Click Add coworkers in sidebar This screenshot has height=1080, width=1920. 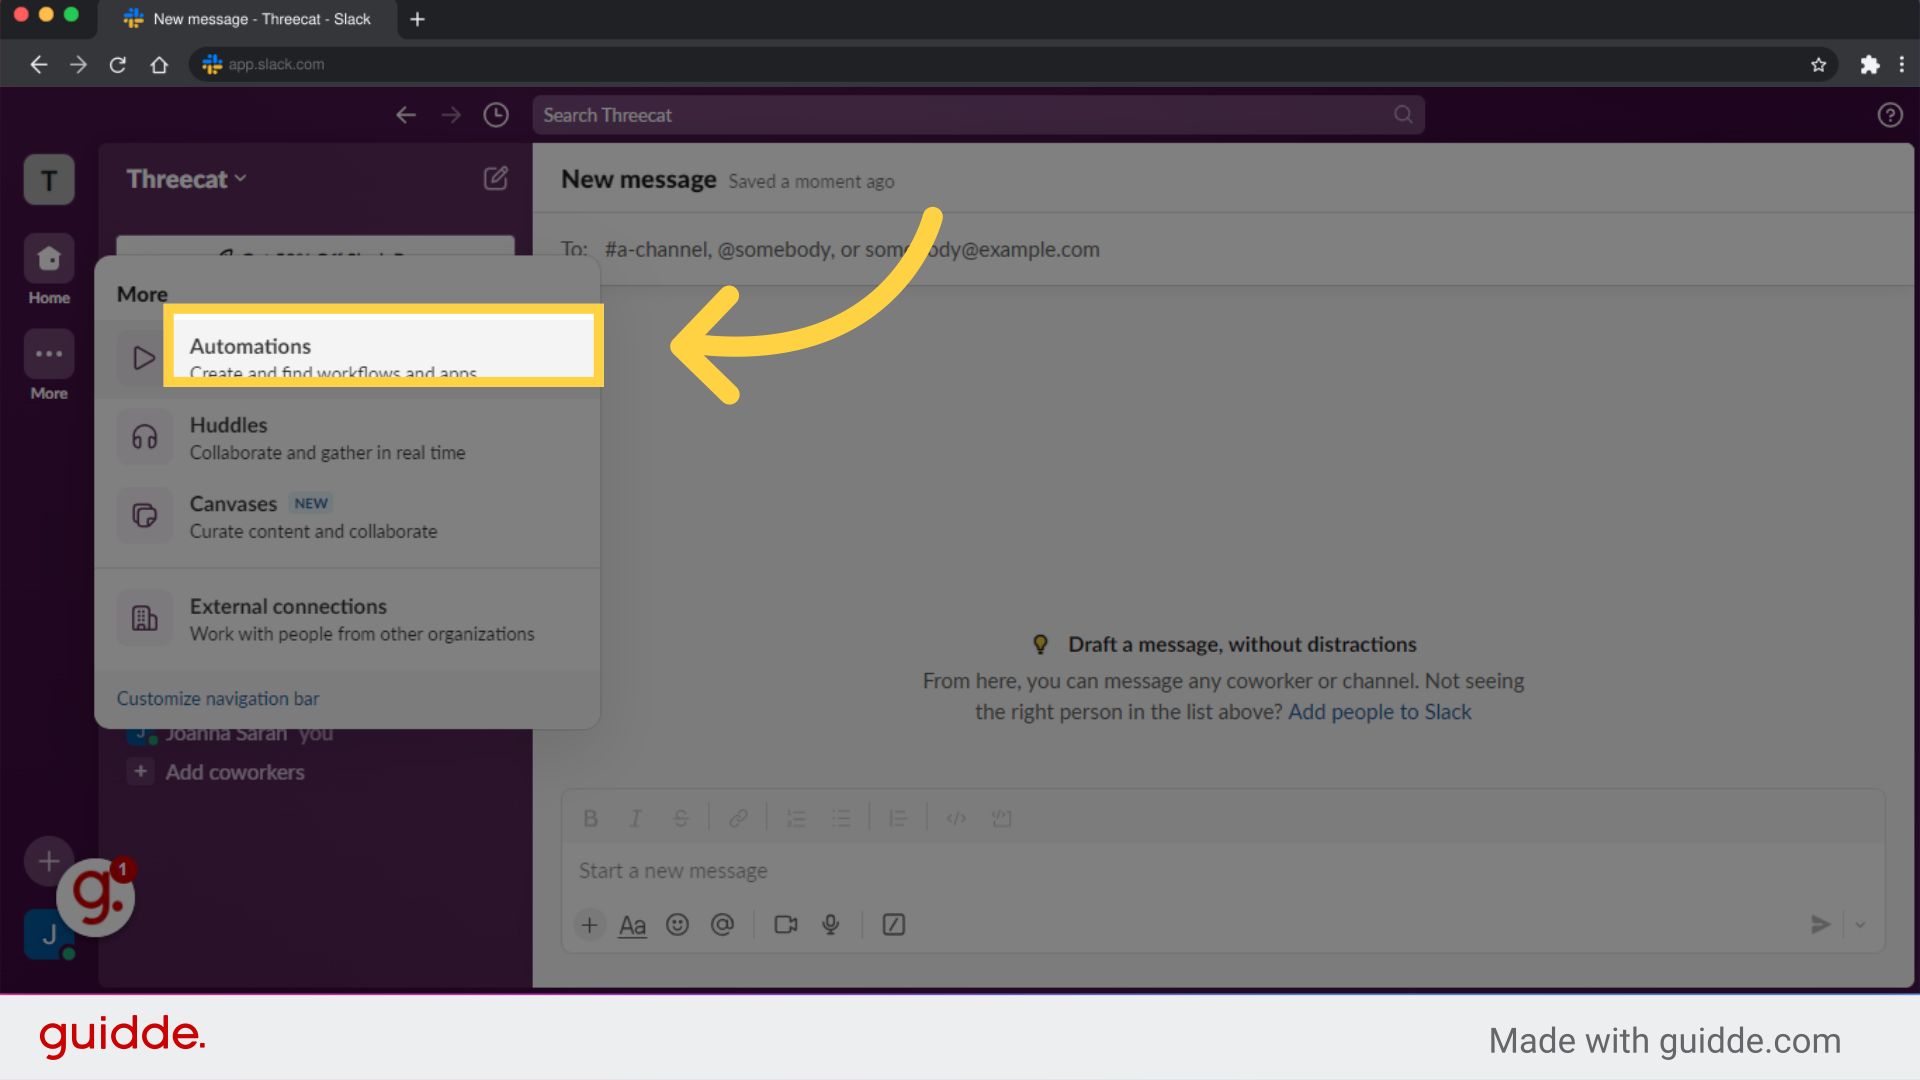point(235,772)
